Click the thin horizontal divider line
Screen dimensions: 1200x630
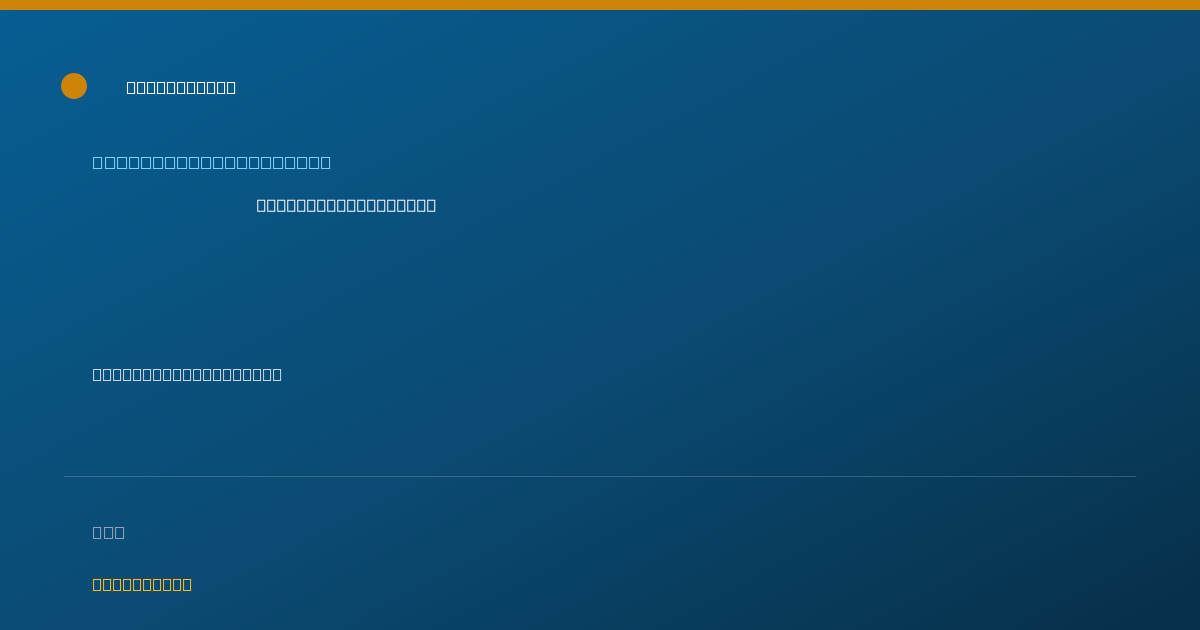tap(600, 476)
